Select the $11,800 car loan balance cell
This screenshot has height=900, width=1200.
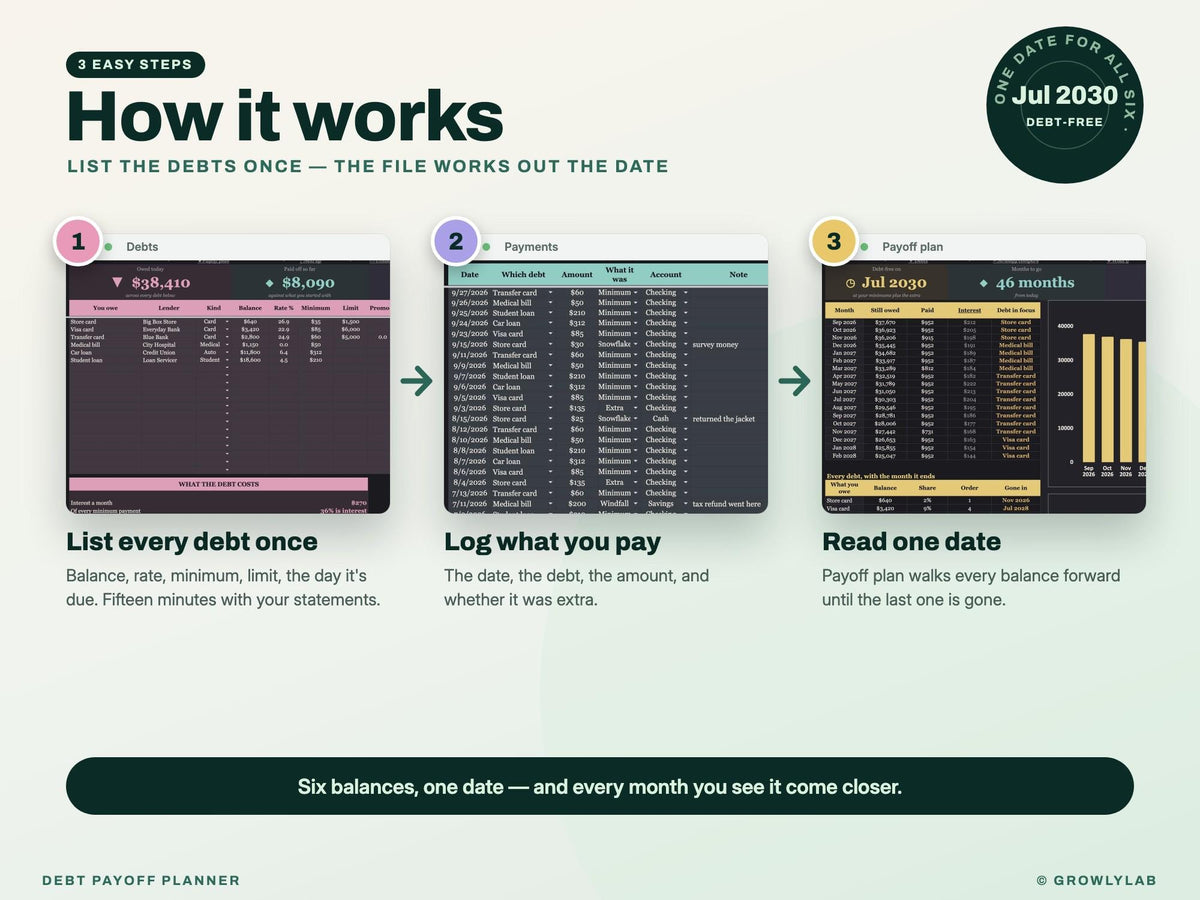coord(251,352)
